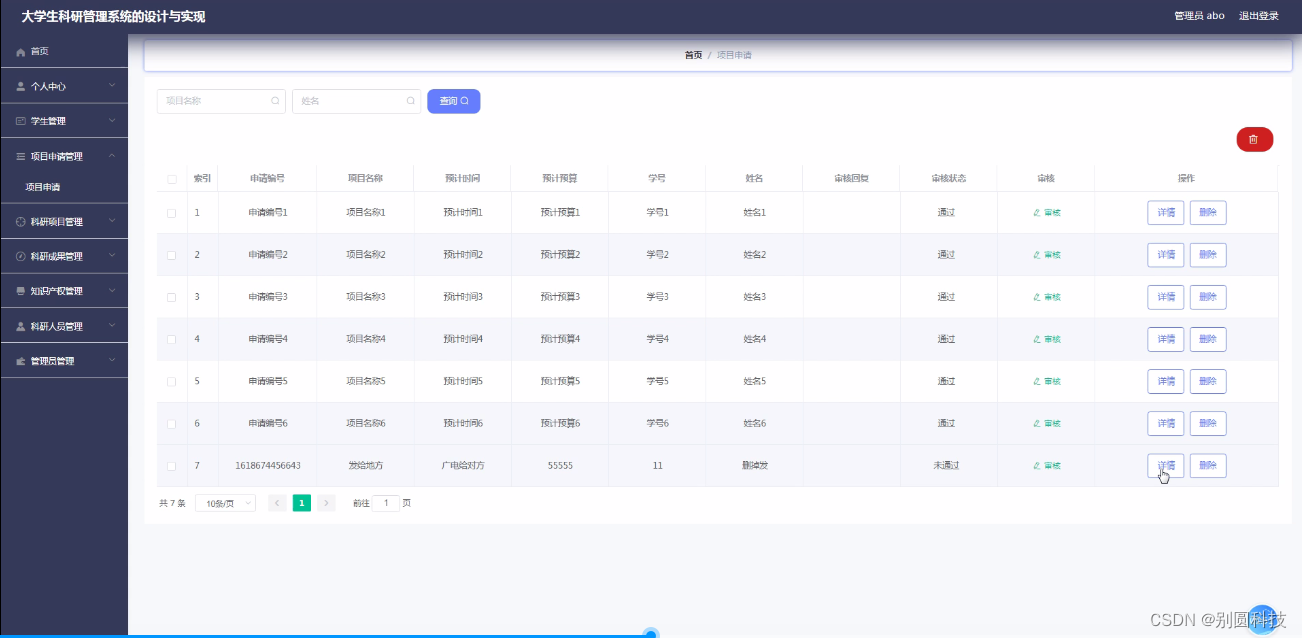Select the 个人中心 sidebar icon
Screen dimensions: 1302x638
pos(22,86)
